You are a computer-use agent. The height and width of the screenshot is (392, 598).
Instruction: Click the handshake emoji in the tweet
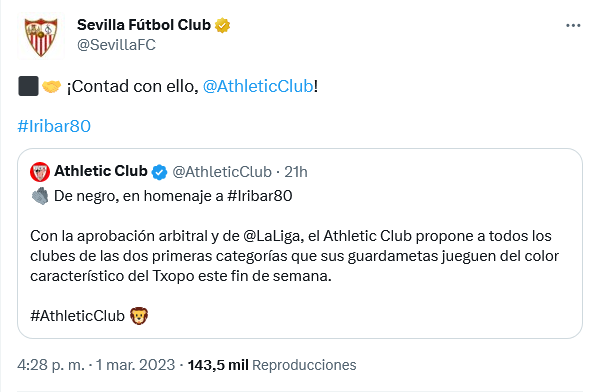click(51, 87)
